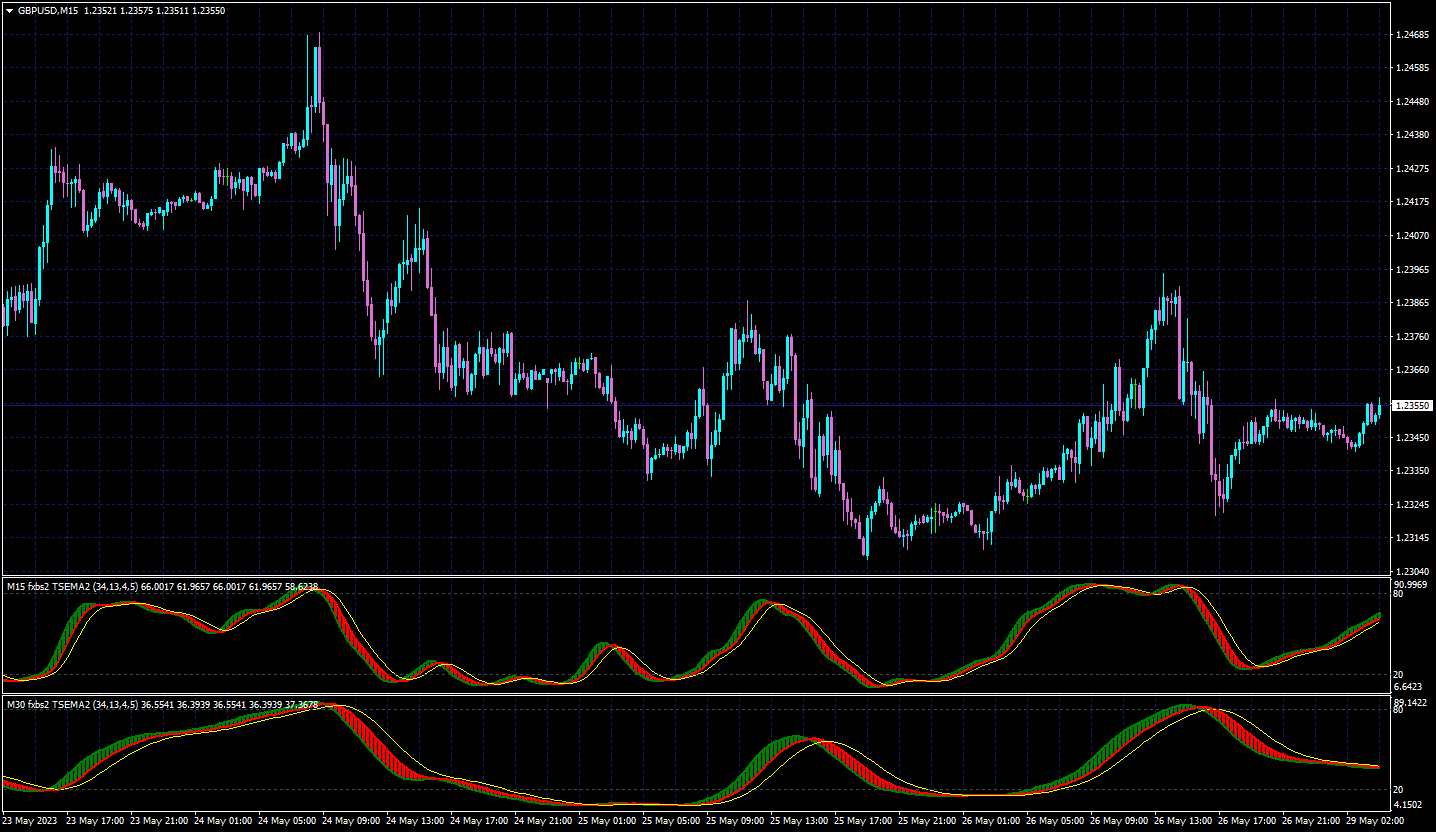Open the chart menu triangle beside GBPUSD,M15
The width and height of the screenshot is (1436, 832).
coord(9,10)
